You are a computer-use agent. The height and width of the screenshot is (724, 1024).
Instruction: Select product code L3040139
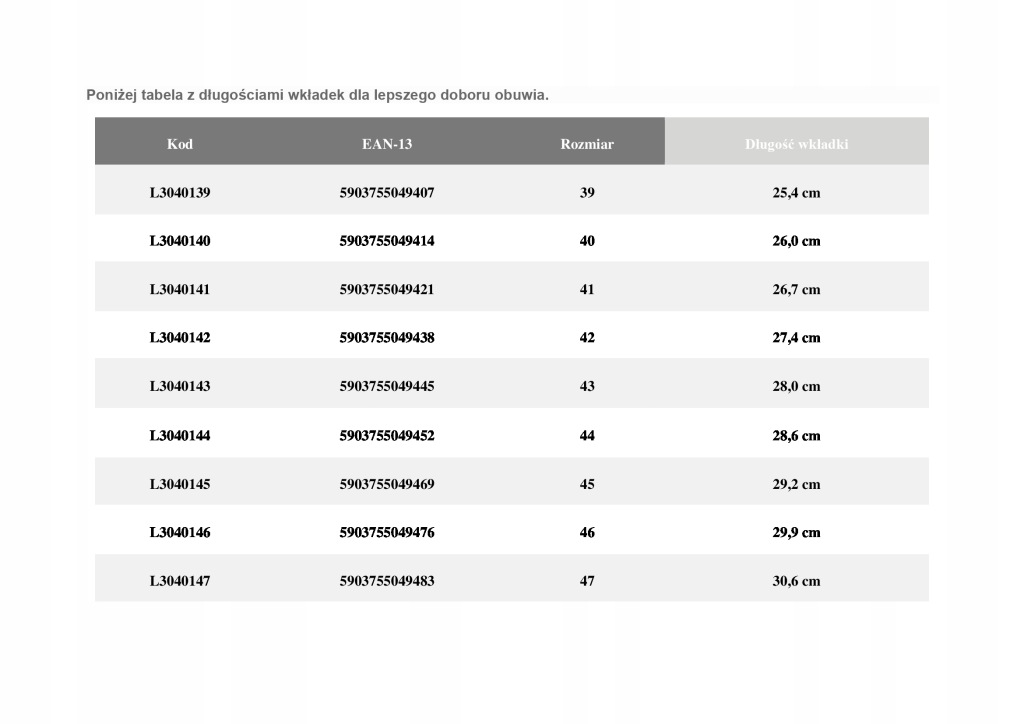180,192
